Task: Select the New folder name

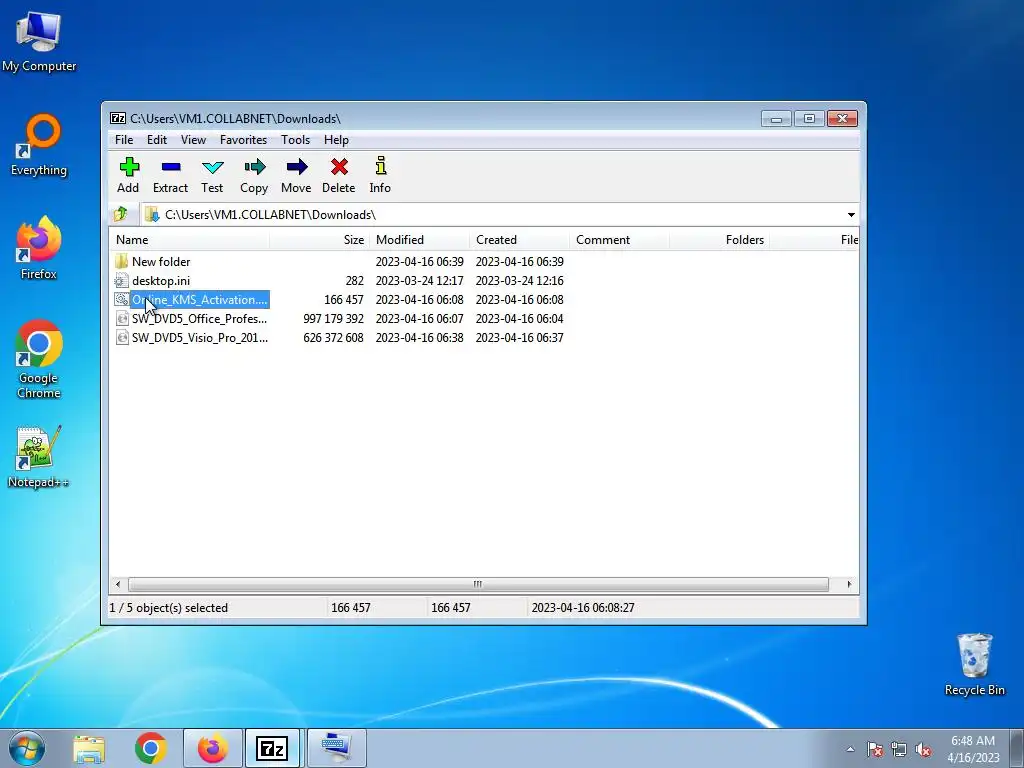Action: click(161, 262)
